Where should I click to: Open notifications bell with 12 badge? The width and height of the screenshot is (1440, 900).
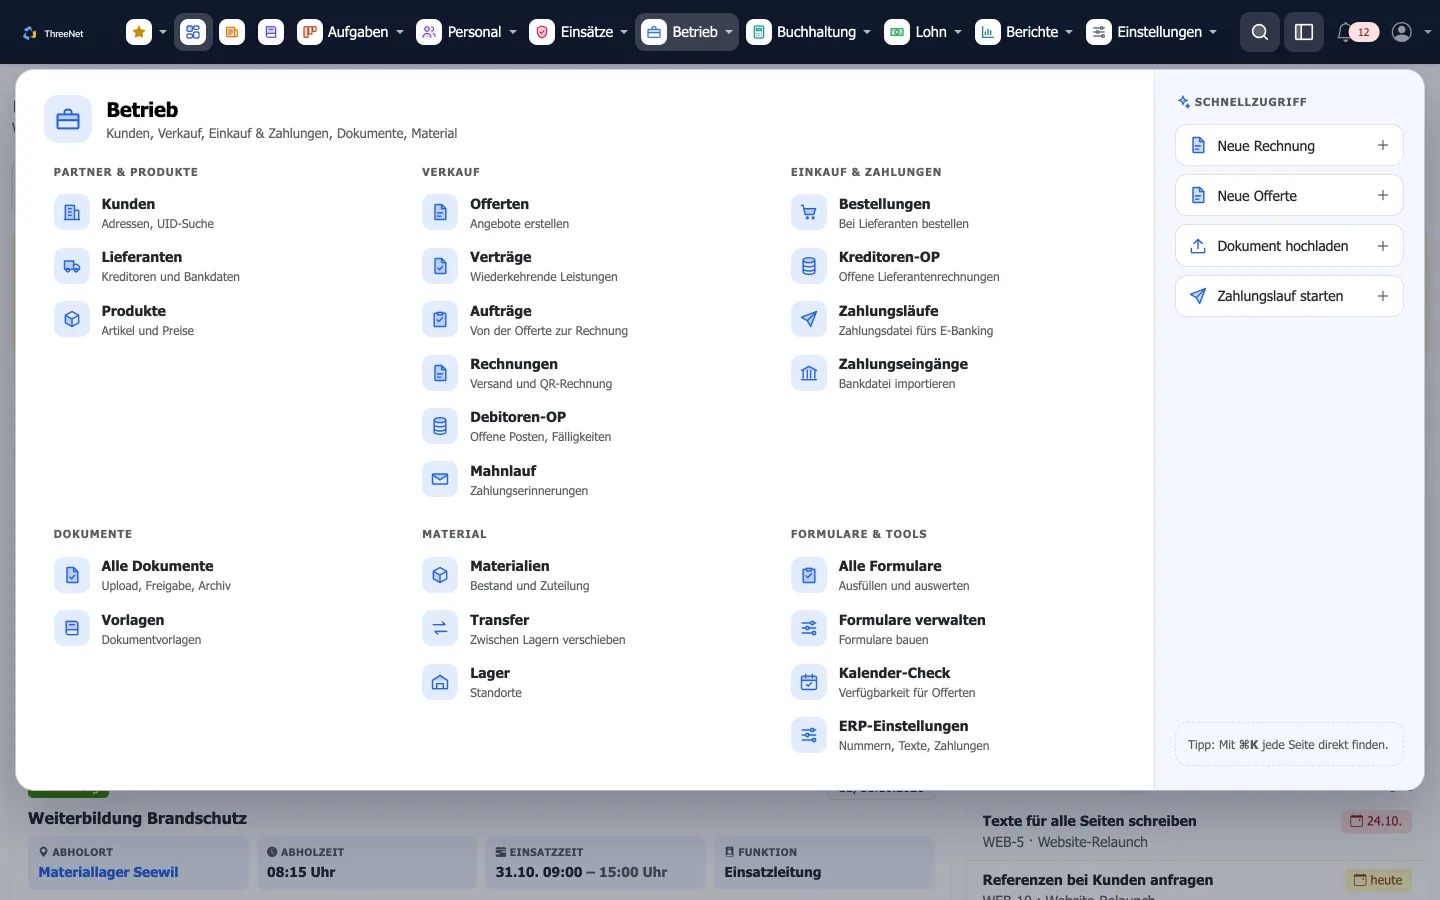pos(1357,32)
